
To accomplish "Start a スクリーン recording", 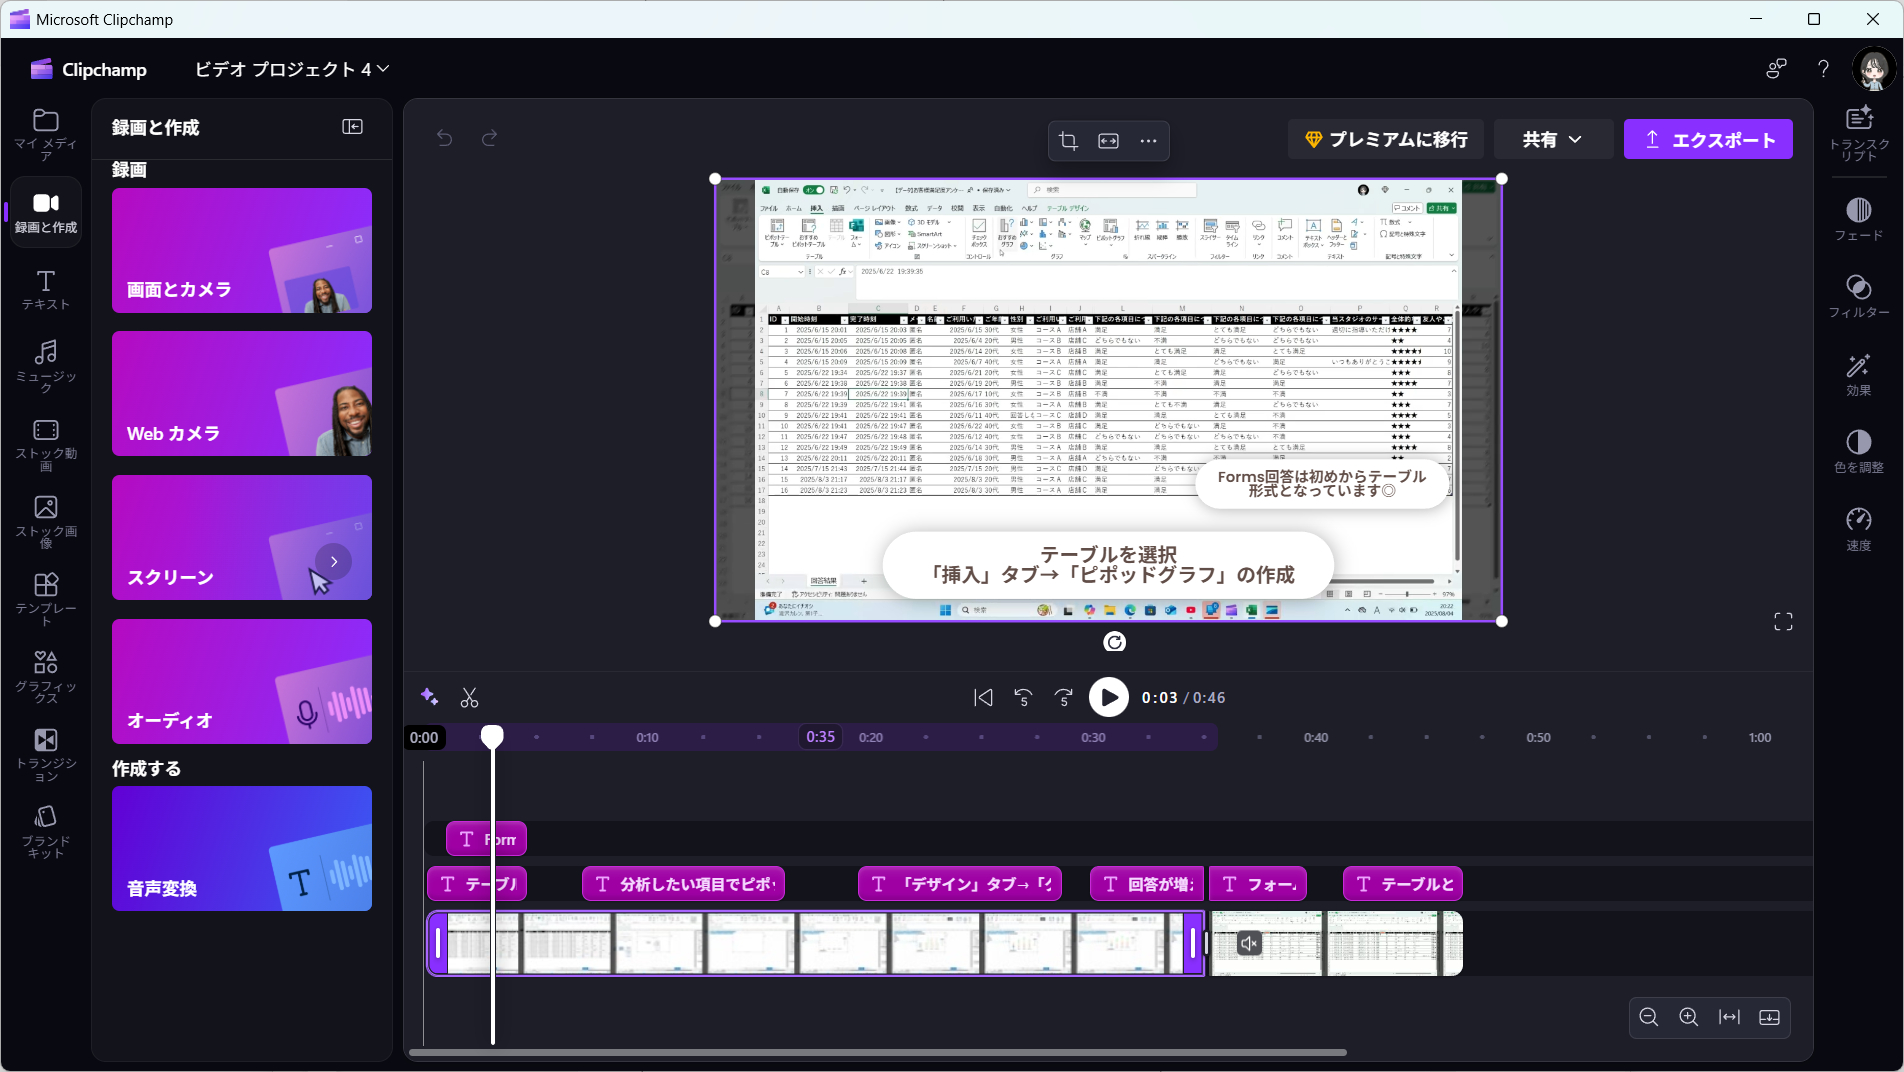I will (x=242, y=537).
